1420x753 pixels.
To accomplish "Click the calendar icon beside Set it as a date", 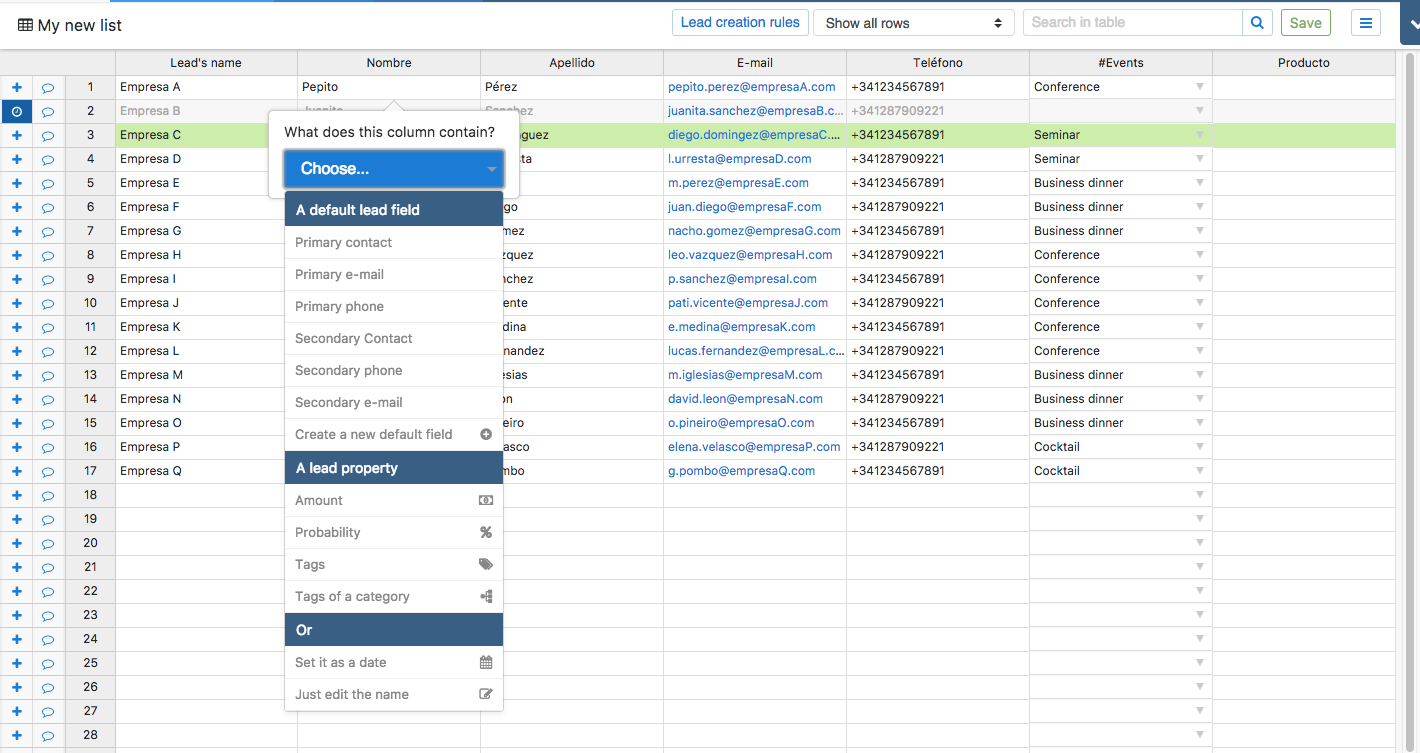I will pyautogui.click(x=485, y=662).
